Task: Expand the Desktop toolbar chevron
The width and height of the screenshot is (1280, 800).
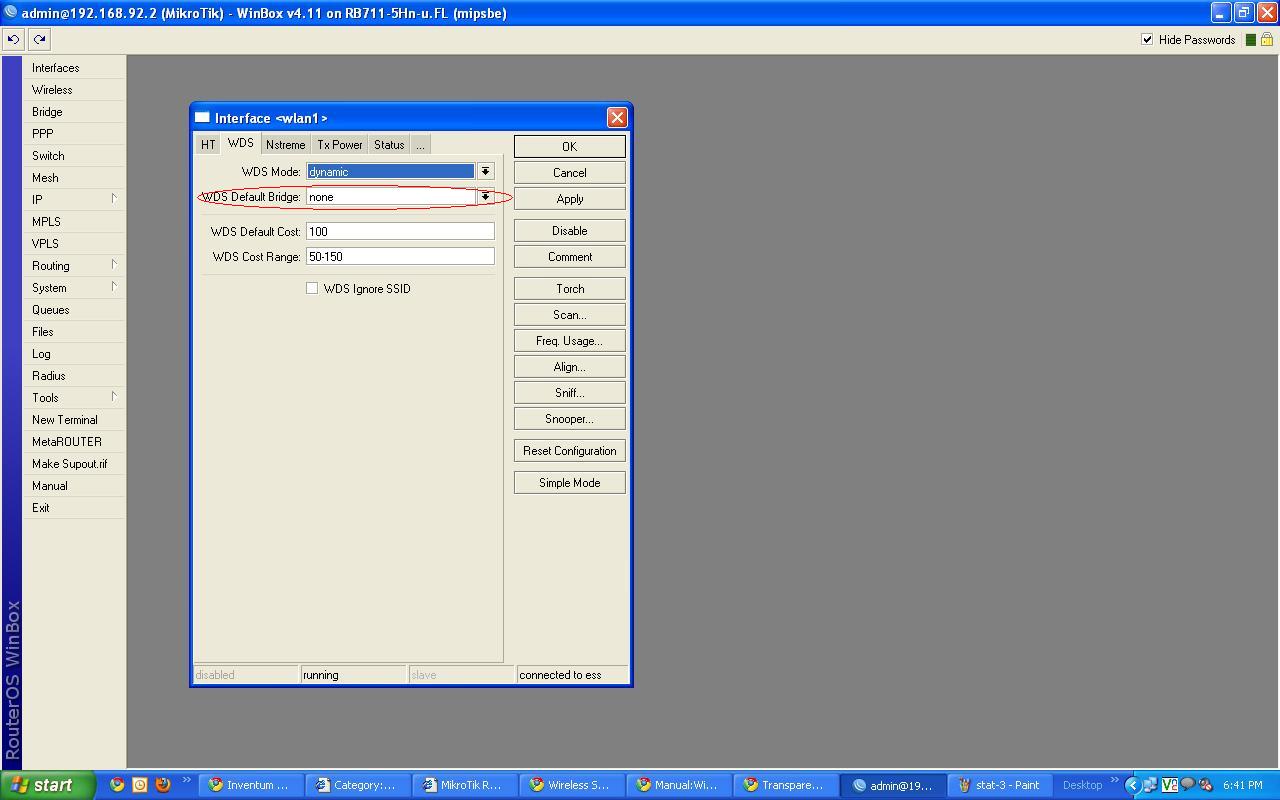Action: [1114, 782]
